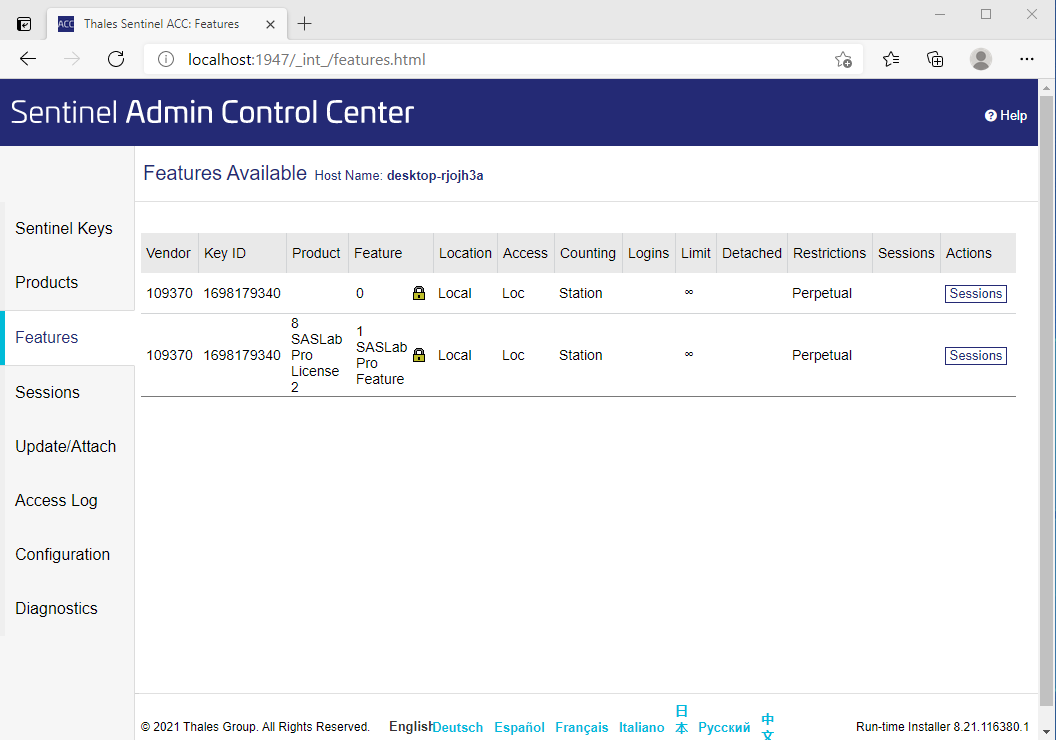Open Diagnostics in sidebar
This screenshot has width=1056, height=740.
57,608
